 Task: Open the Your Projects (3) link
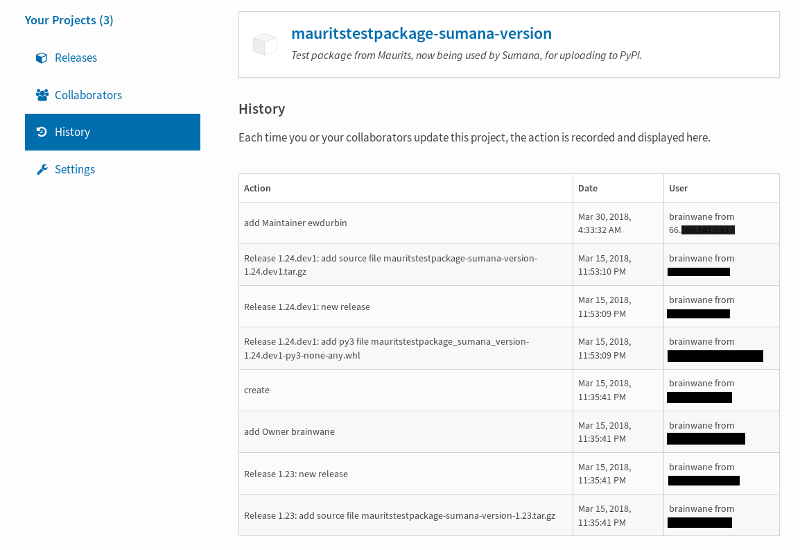[69, 19]
